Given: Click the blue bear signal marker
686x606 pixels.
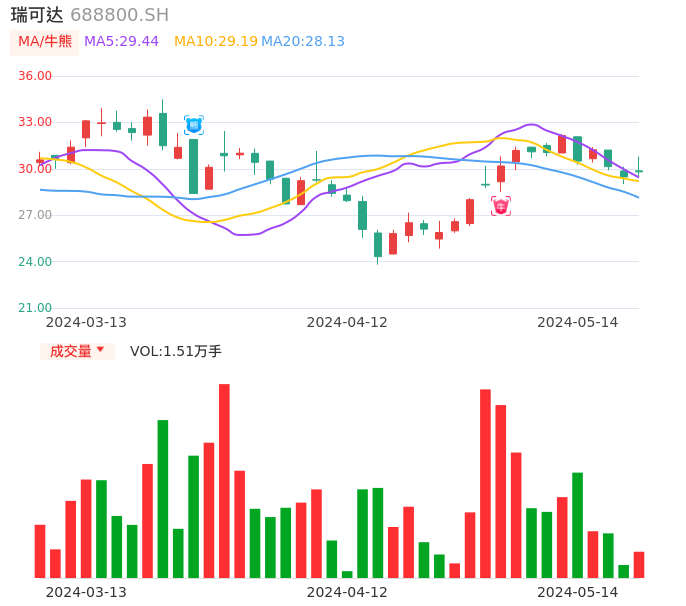Looking at the screenshot, I should (x=193, y=125).
